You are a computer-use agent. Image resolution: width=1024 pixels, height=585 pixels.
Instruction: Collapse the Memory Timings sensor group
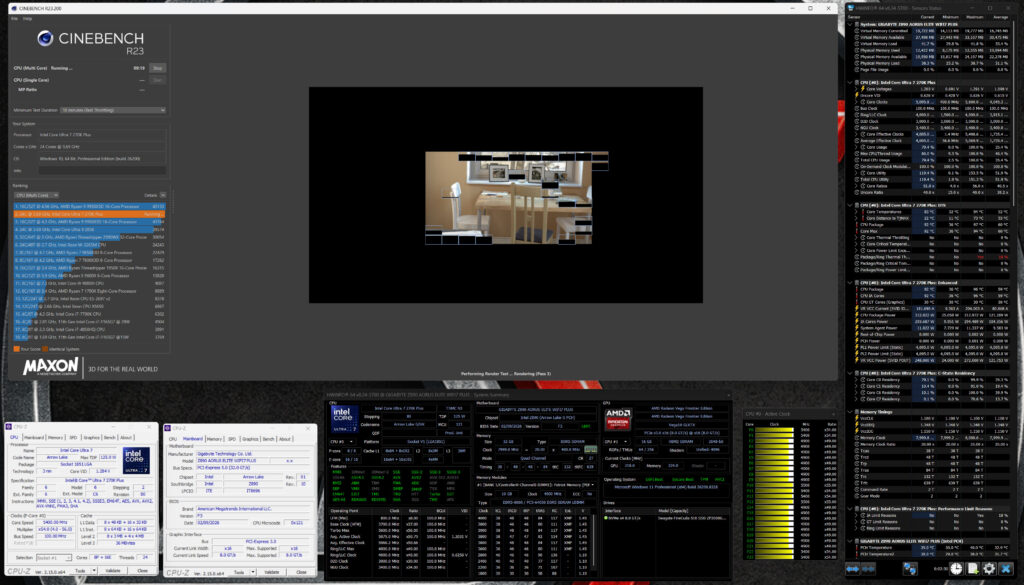click(850, 412)
